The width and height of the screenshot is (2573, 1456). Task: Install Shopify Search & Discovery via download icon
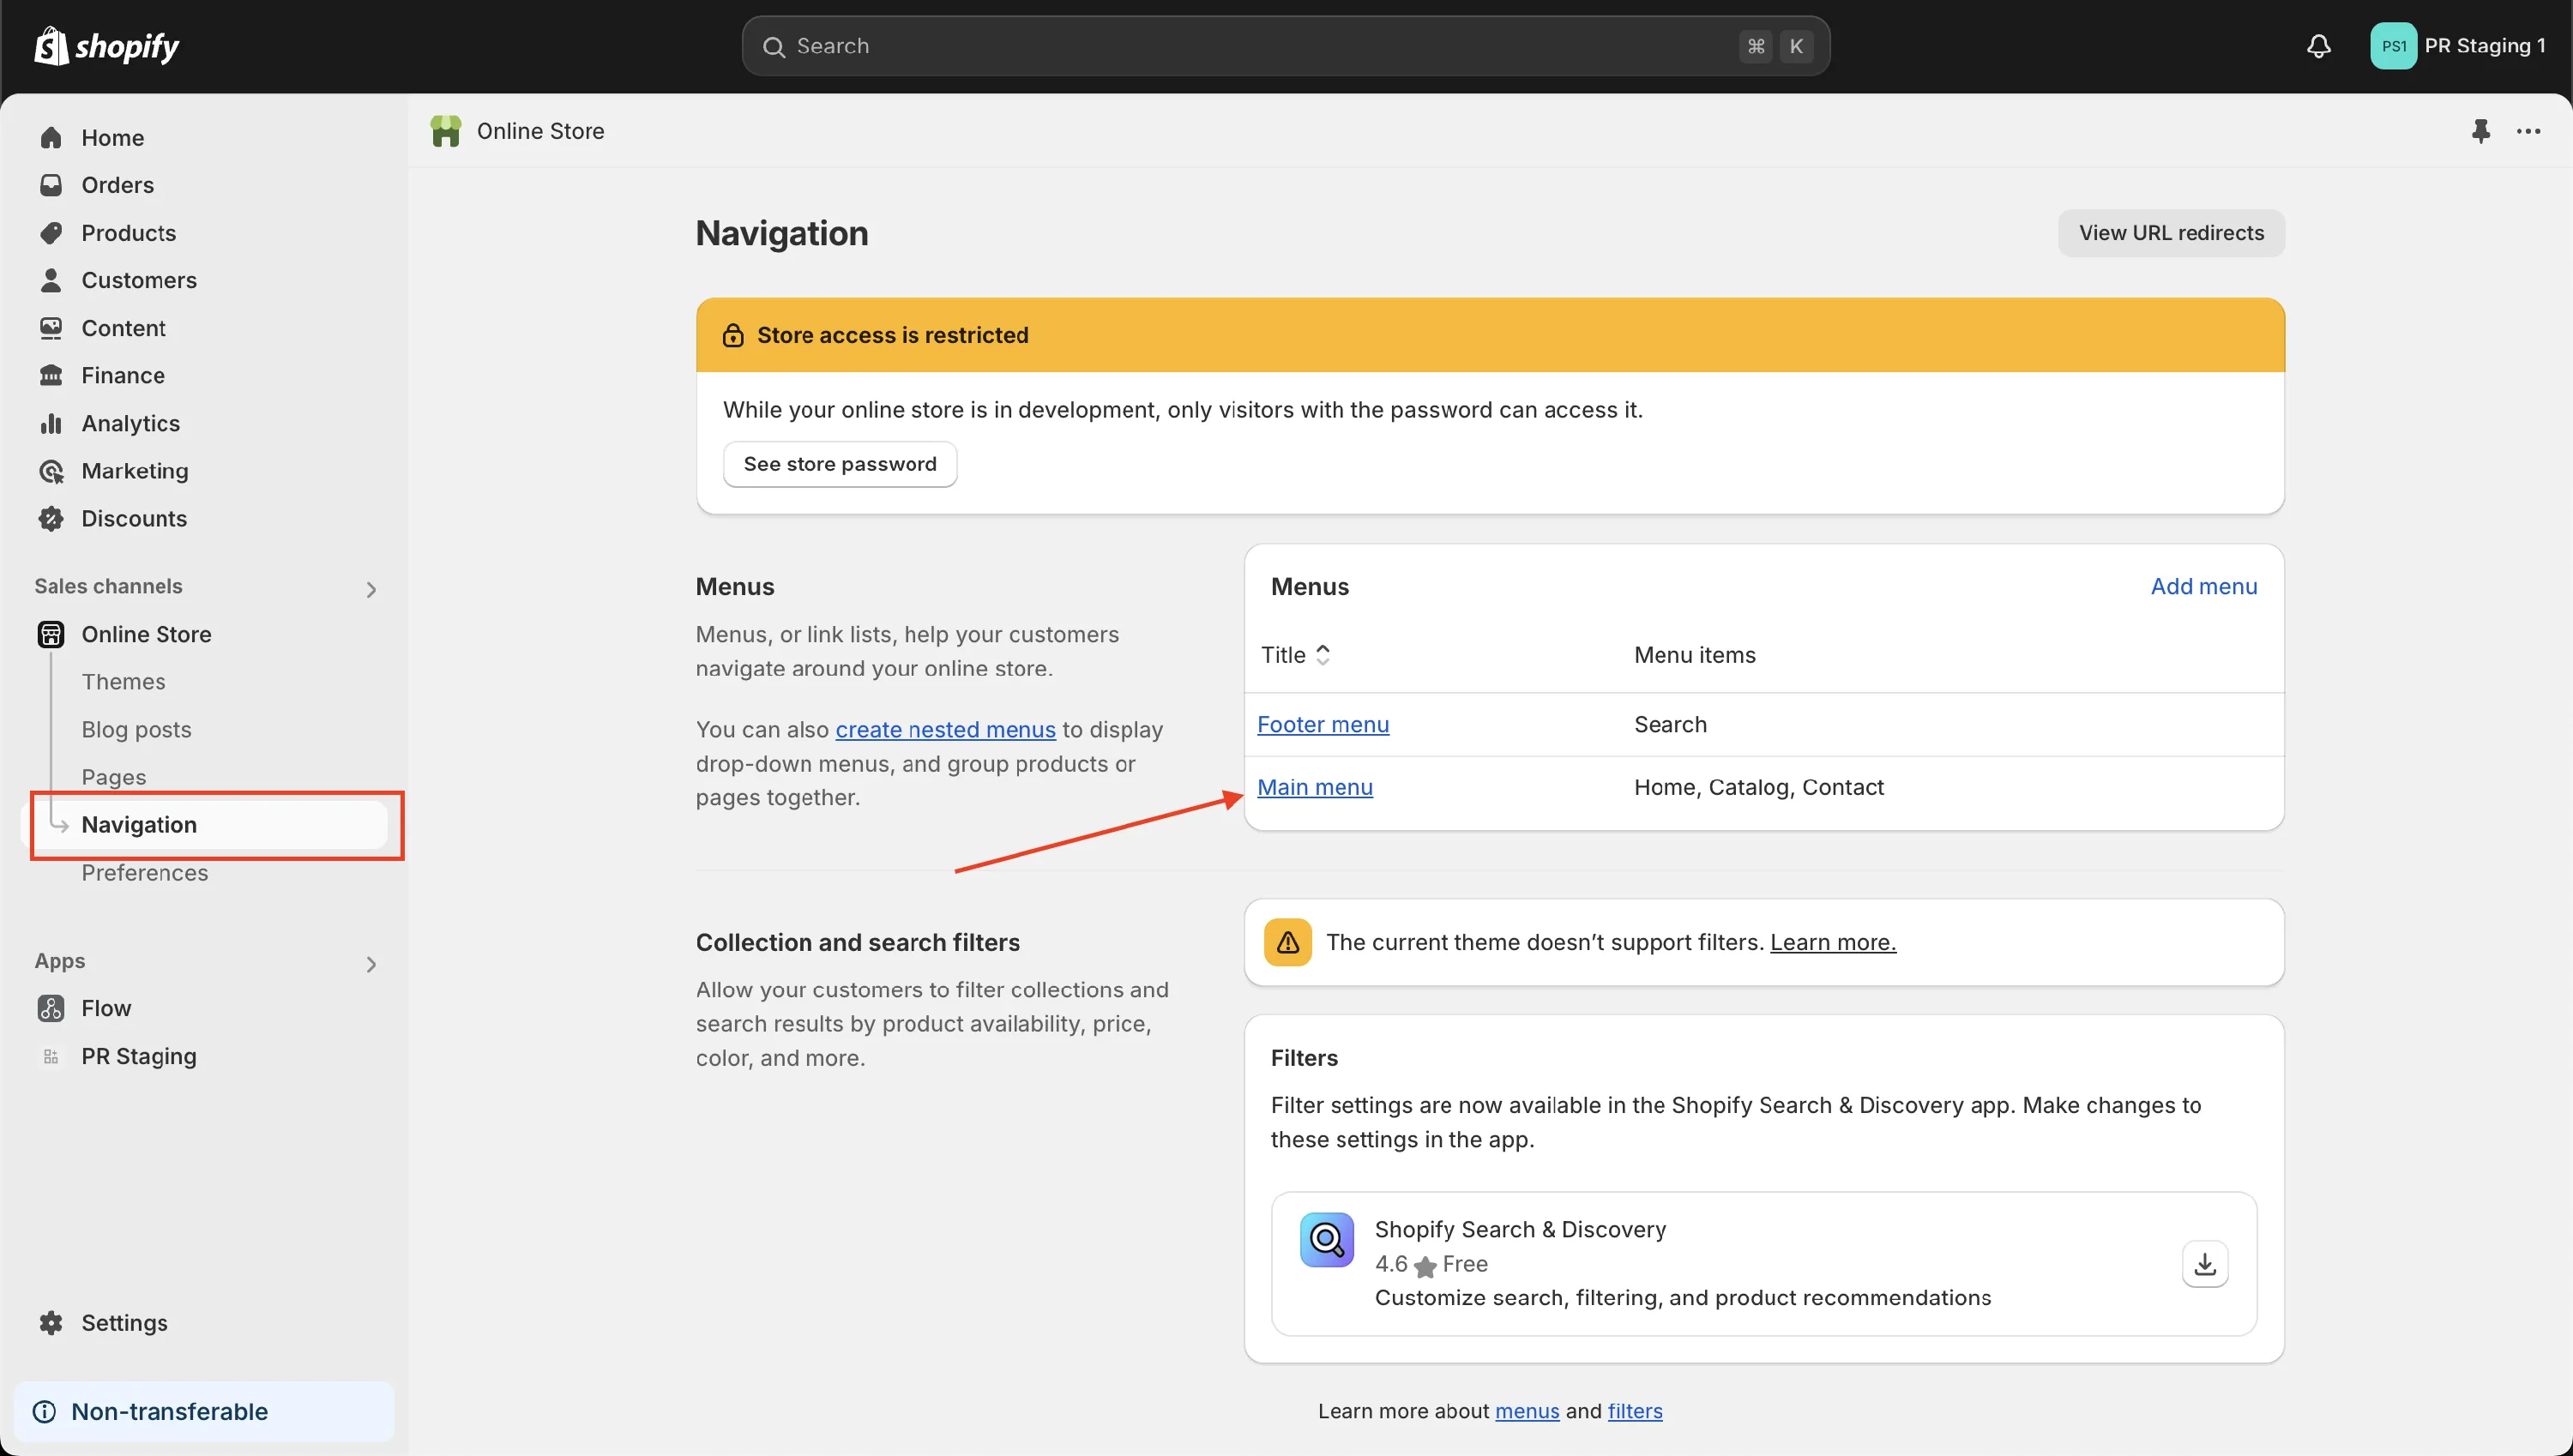[x=2205, y=1264]
